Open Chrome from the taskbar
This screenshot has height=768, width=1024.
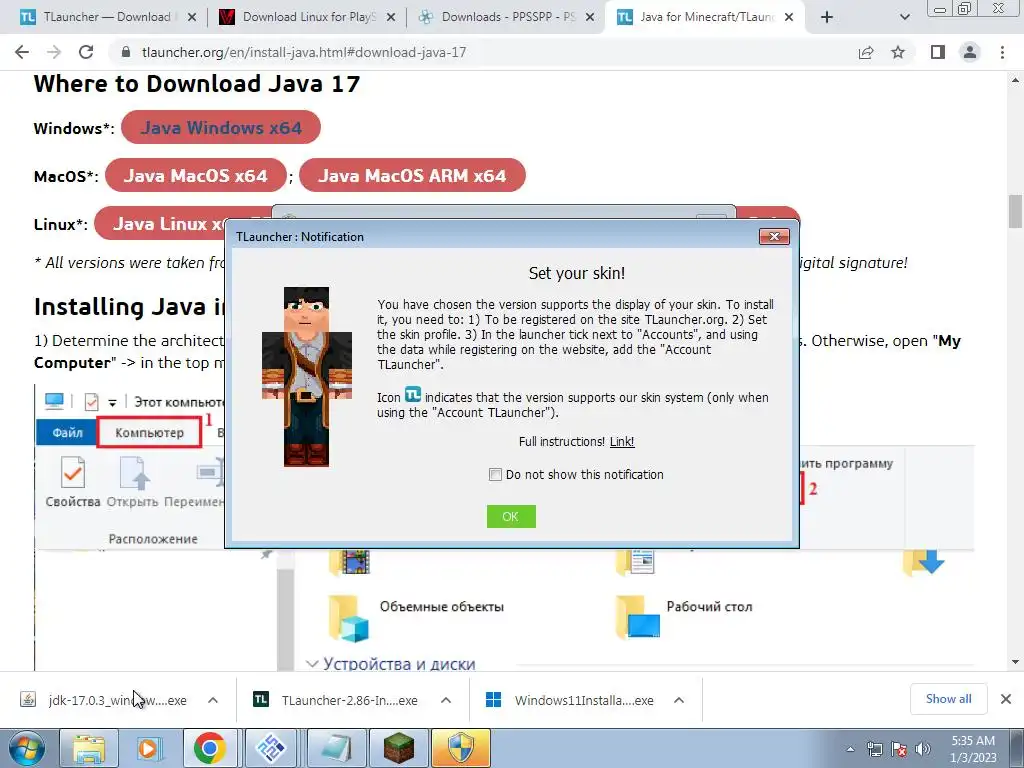tap(210, 748)
